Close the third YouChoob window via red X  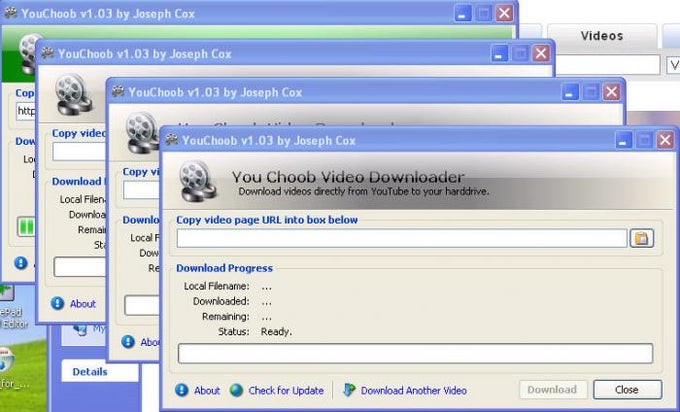pos(611,92)
